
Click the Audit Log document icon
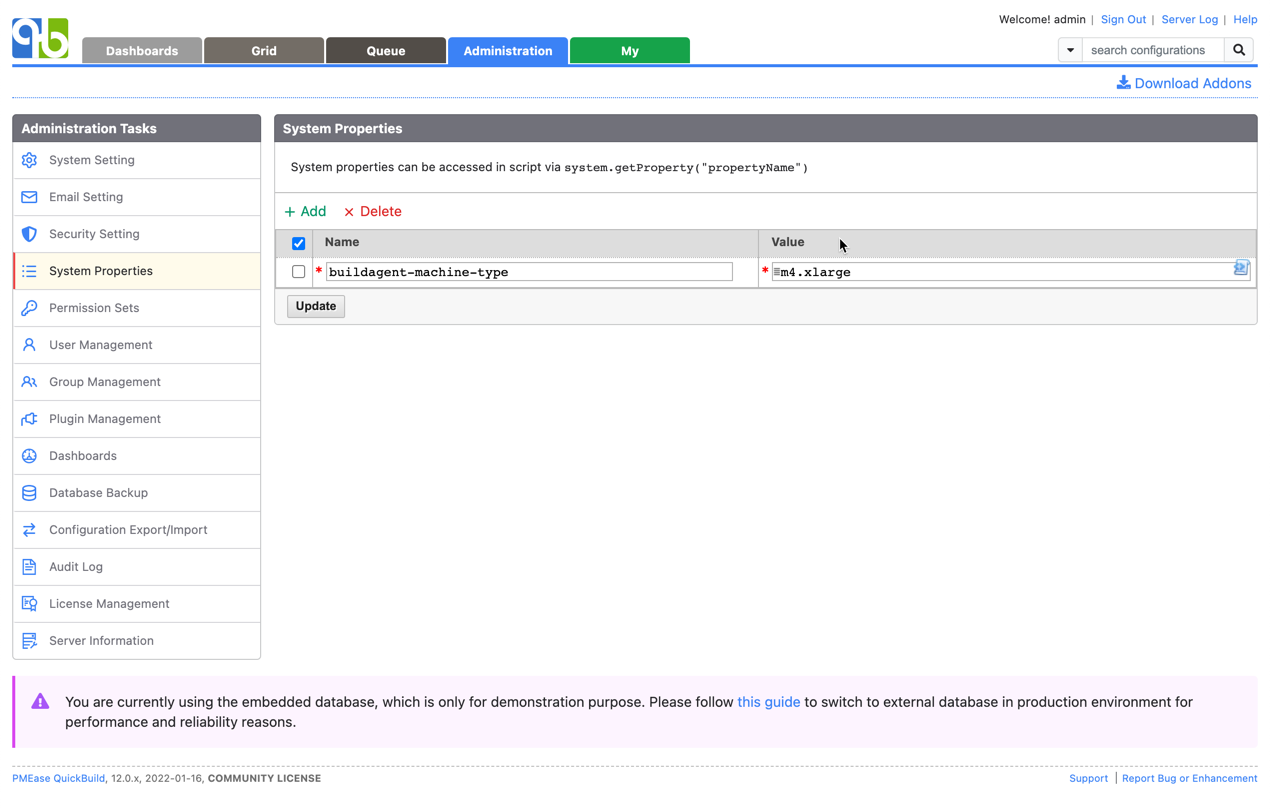(29, 567)
